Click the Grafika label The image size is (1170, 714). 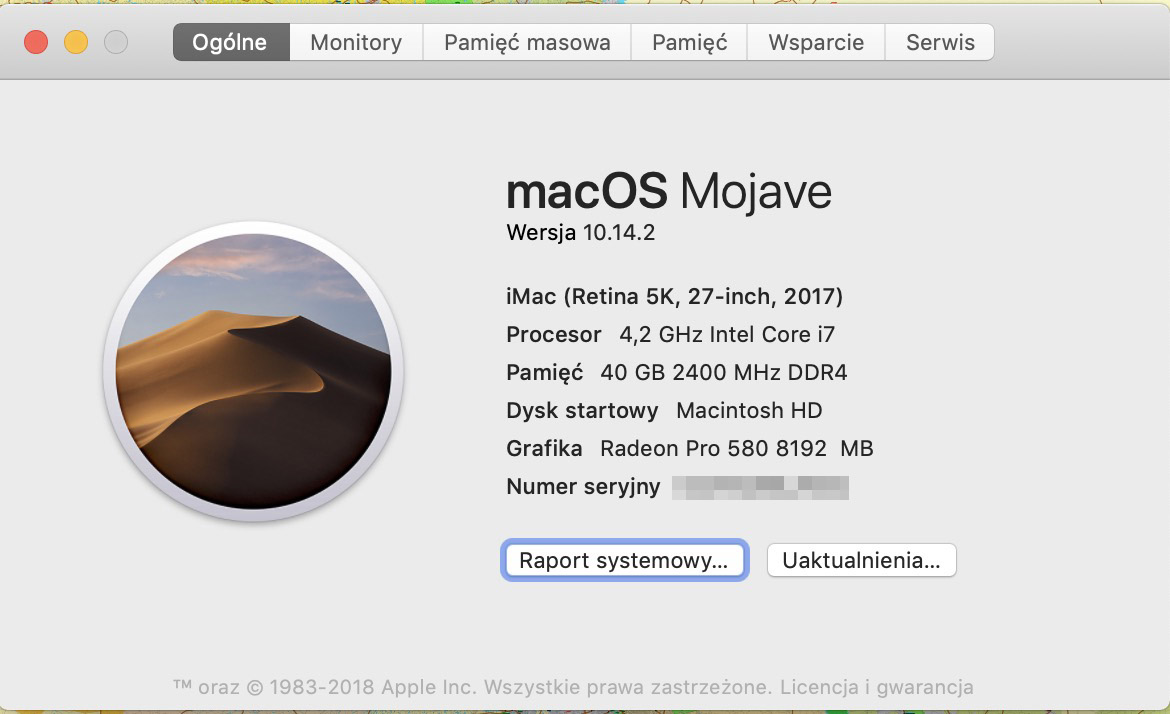[544, 448]
